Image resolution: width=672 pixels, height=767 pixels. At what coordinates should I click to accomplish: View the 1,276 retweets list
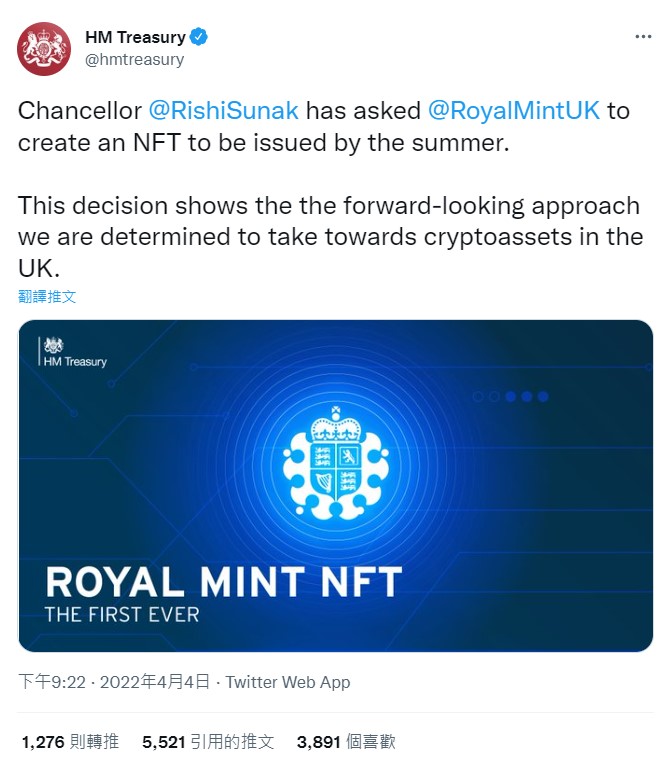point(70,741)
